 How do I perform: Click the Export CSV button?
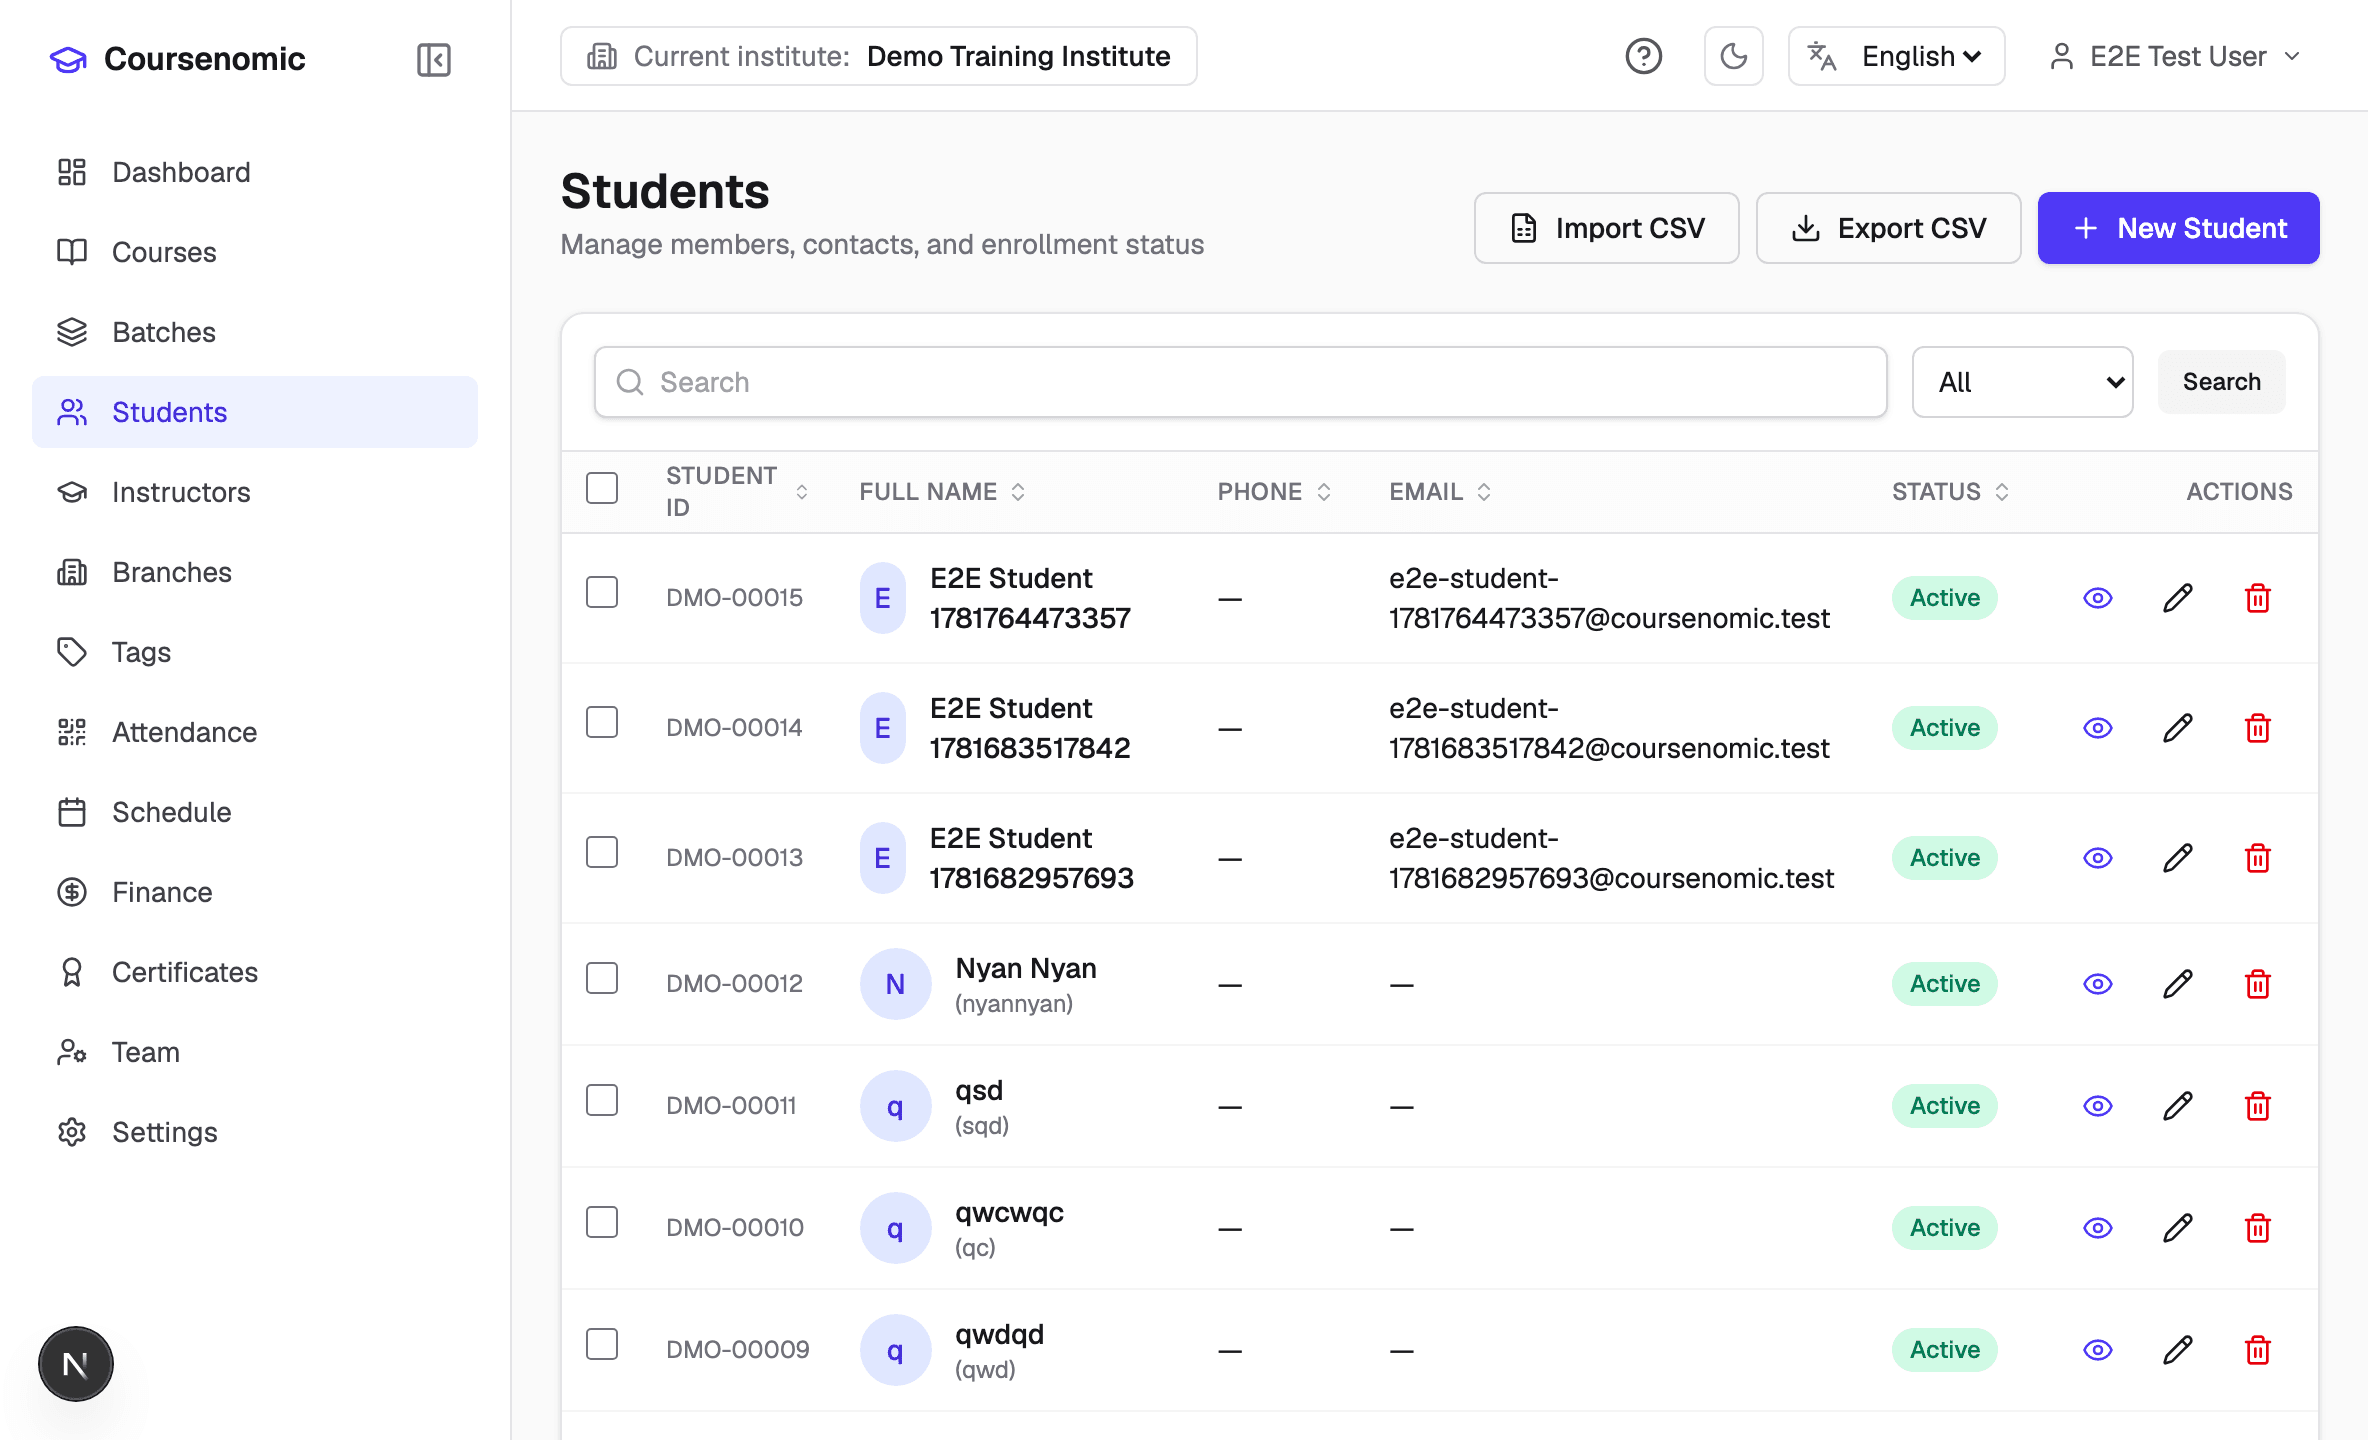pos(1888,228)
